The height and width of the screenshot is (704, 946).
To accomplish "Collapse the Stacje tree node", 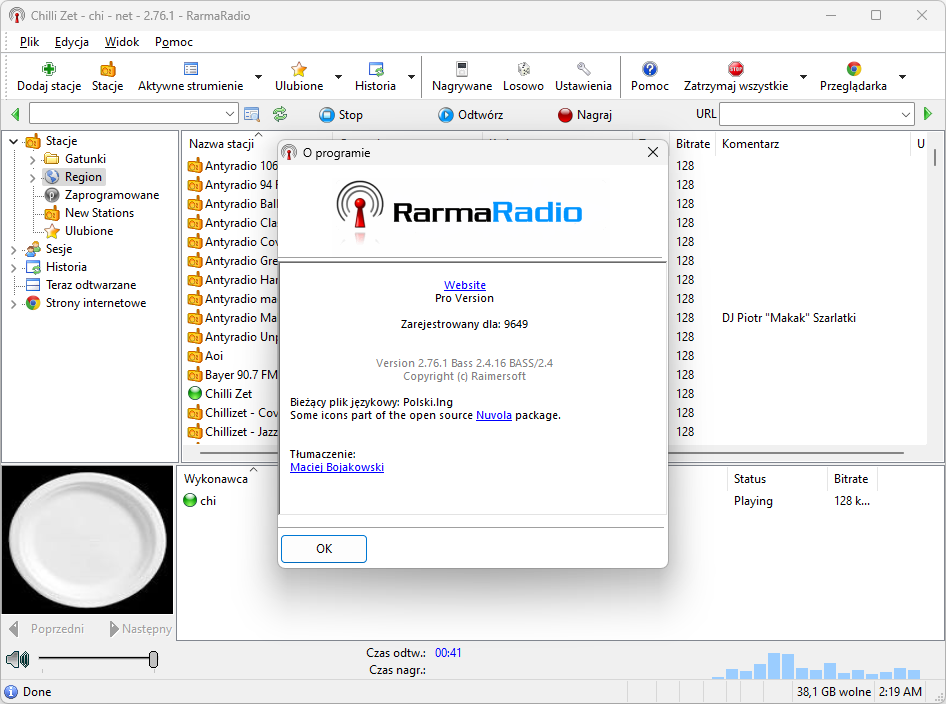I will tap(14, 142).
